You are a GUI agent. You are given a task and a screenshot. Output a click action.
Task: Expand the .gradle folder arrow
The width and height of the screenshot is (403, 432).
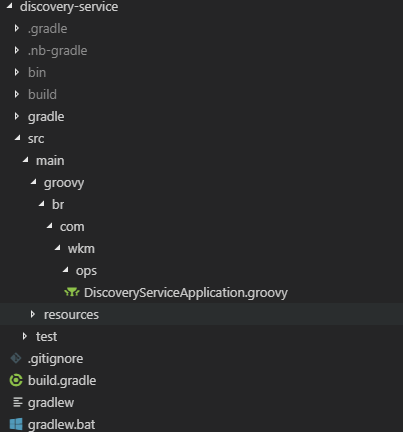click(17, 28)
